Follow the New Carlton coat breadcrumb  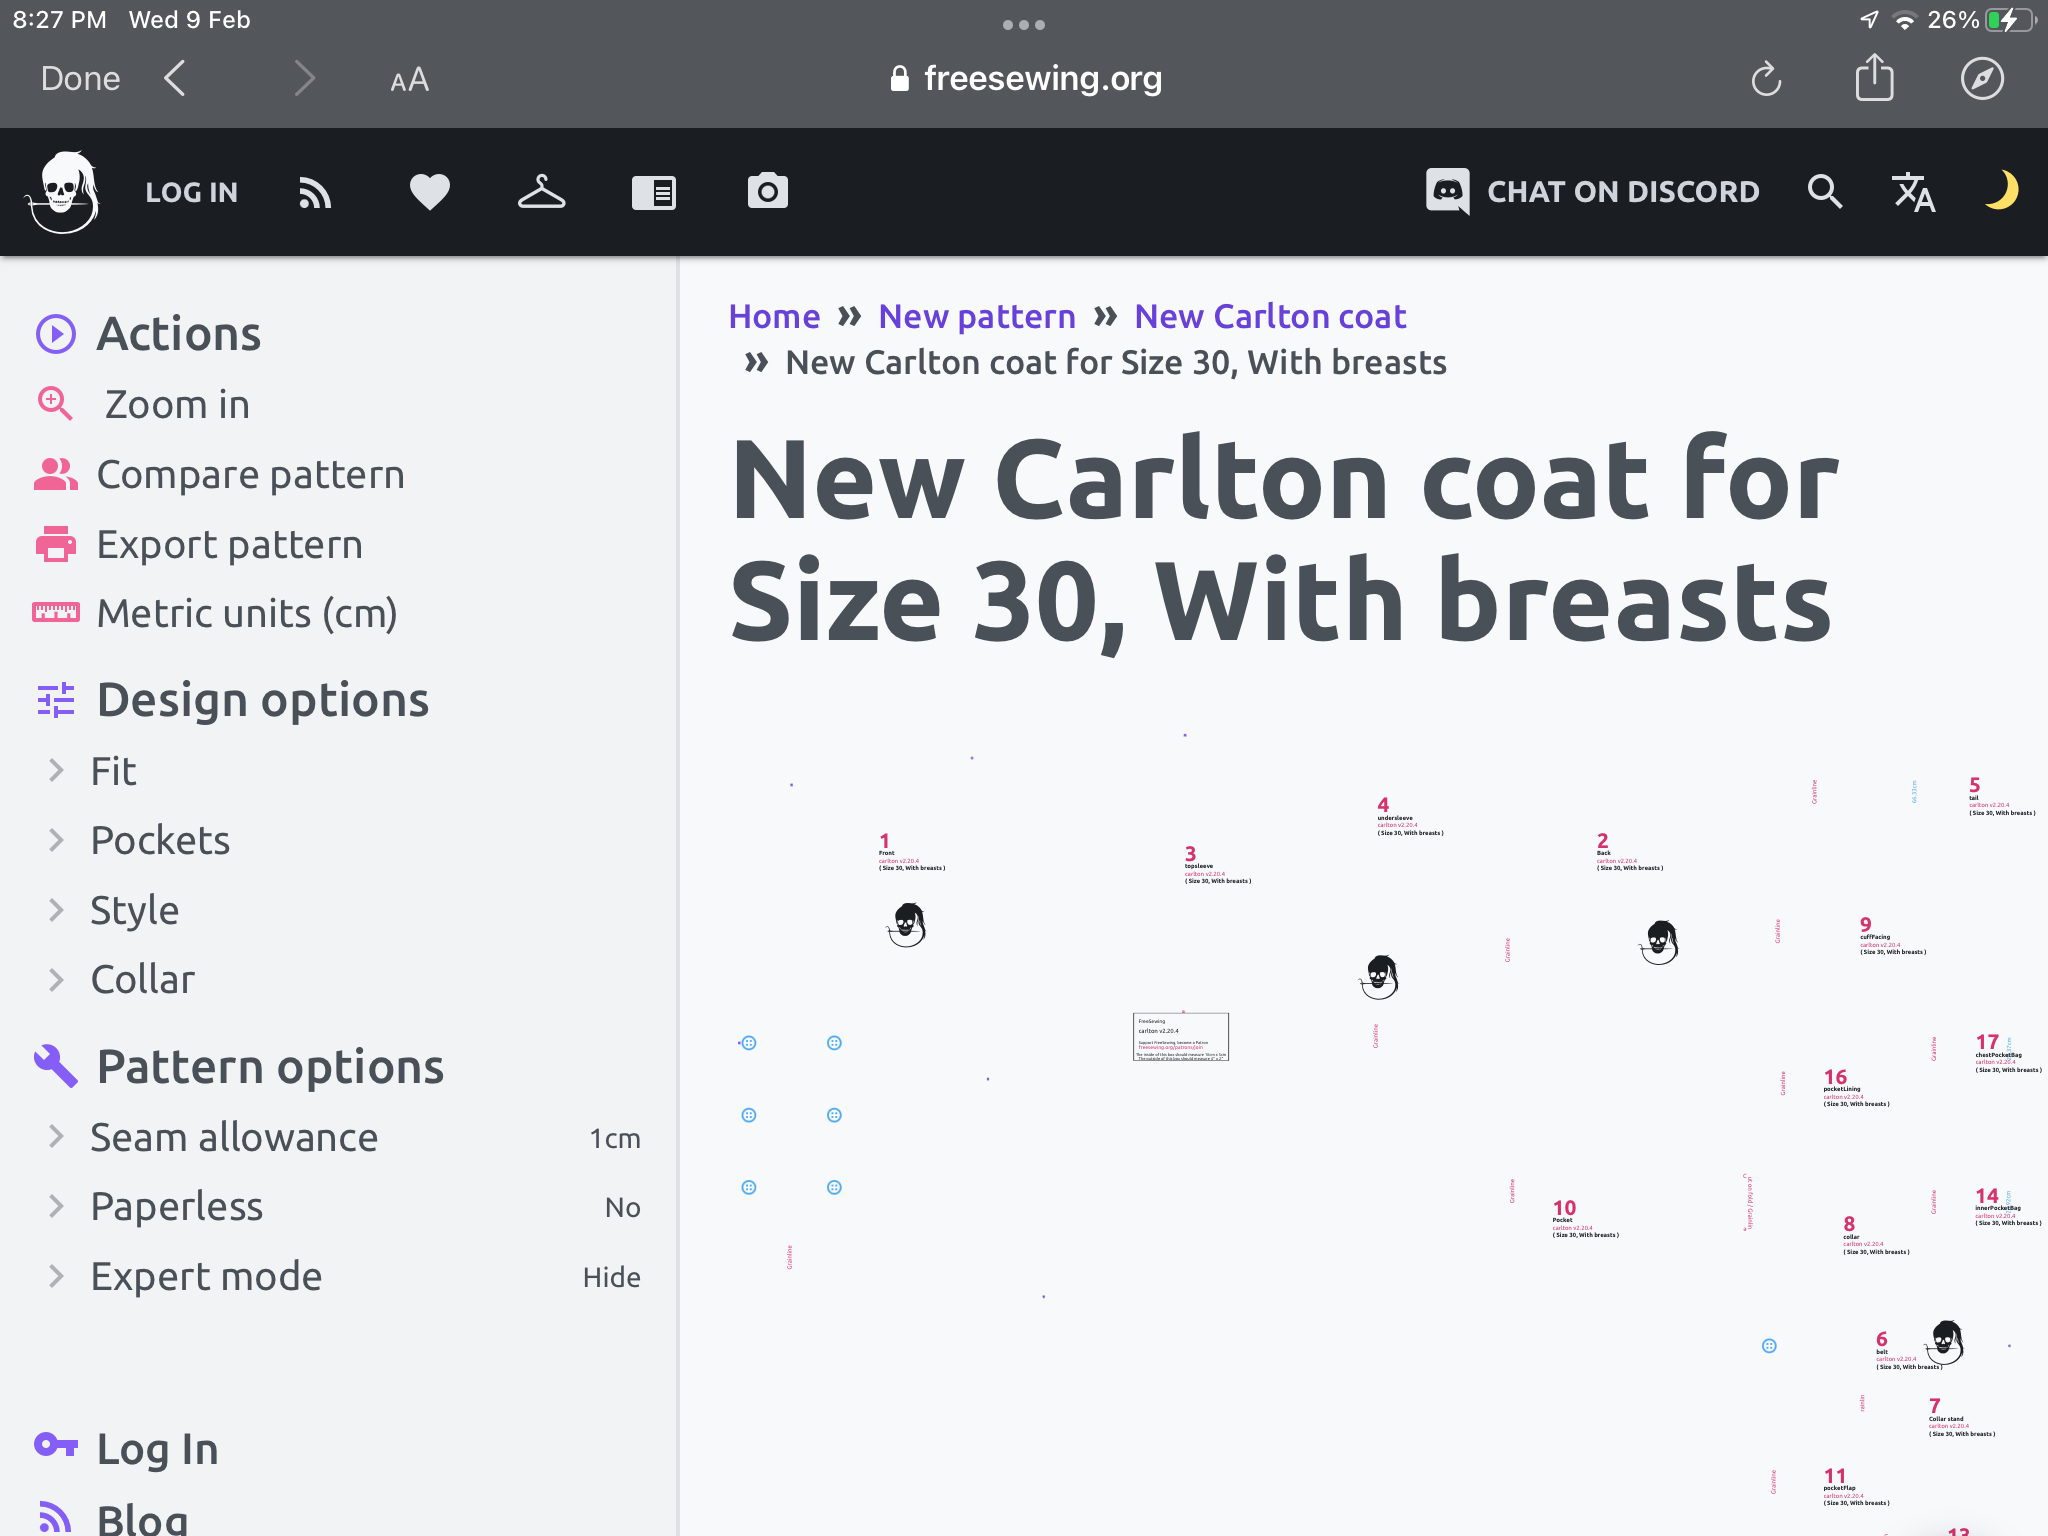1270,316
